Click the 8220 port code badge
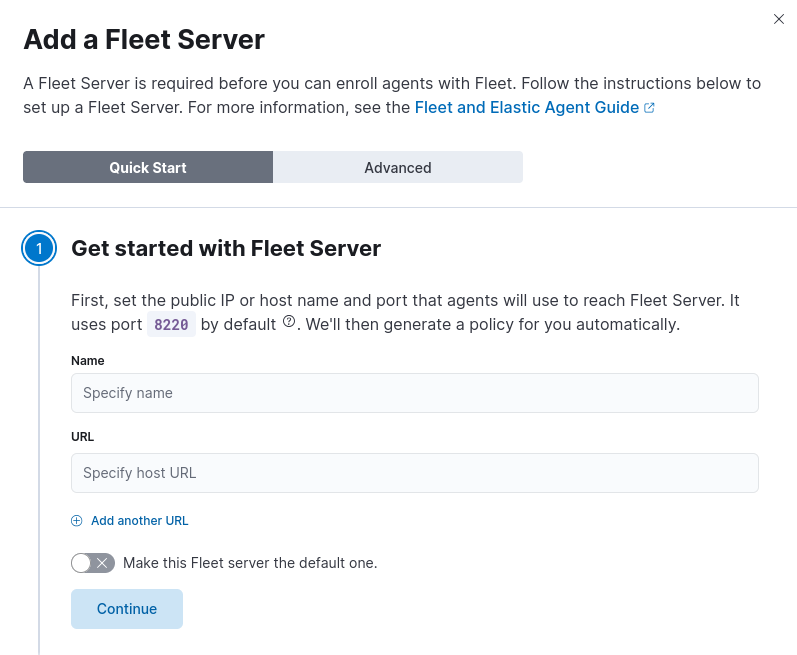The height and width of the screenshot is (655, 797). coord(171,324)
